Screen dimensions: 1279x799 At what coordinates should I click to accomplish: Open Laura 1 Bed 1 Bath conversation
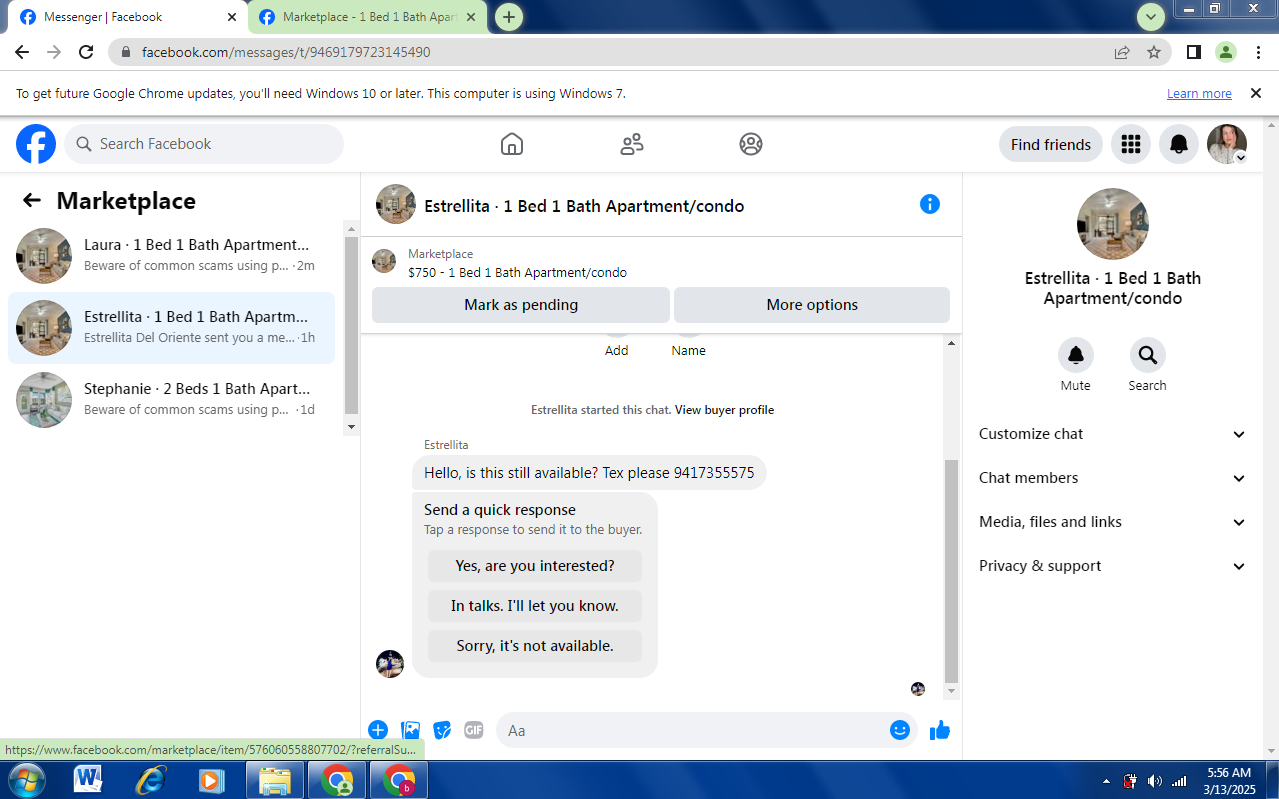(172, 255)
